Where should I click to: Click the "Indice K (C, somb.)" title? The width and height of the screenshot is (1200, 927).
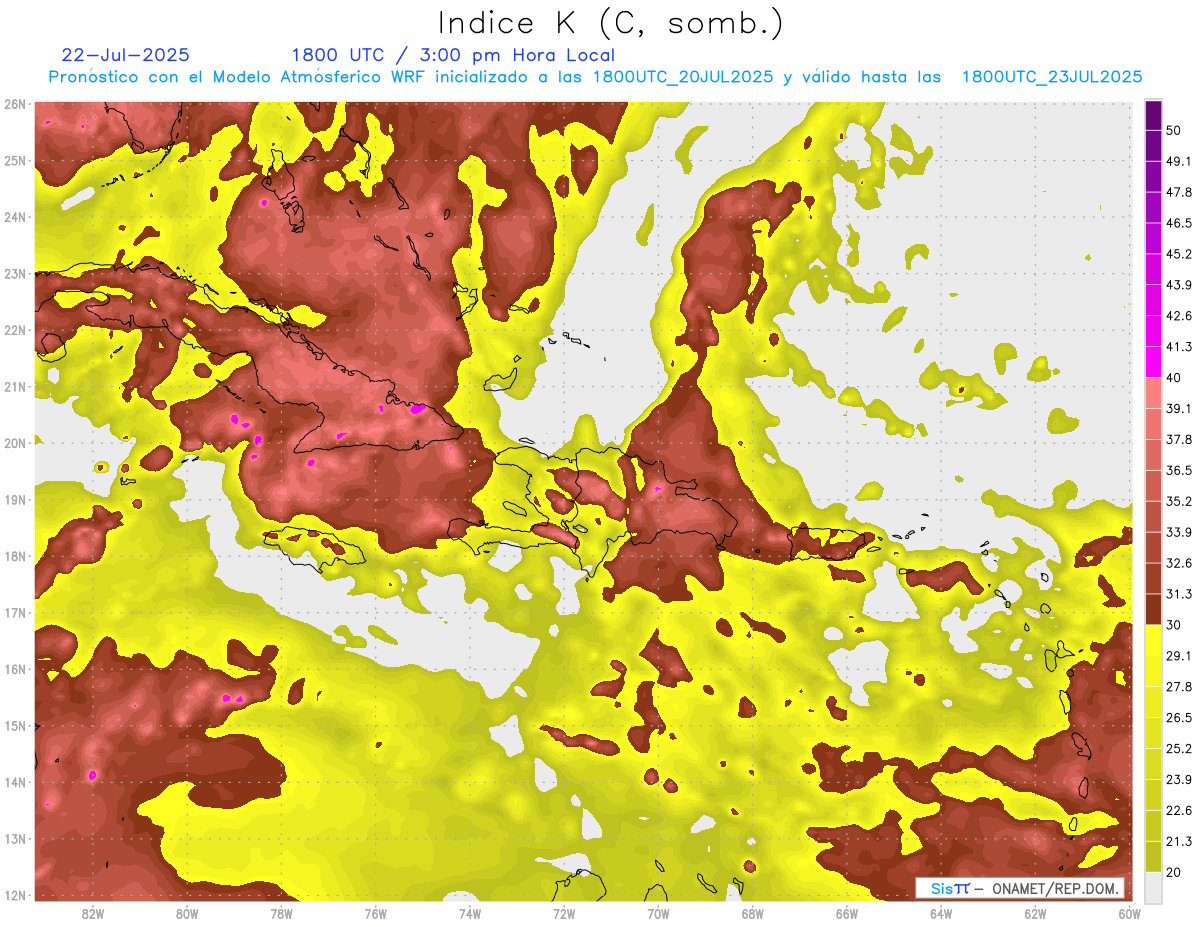[611, 23]
